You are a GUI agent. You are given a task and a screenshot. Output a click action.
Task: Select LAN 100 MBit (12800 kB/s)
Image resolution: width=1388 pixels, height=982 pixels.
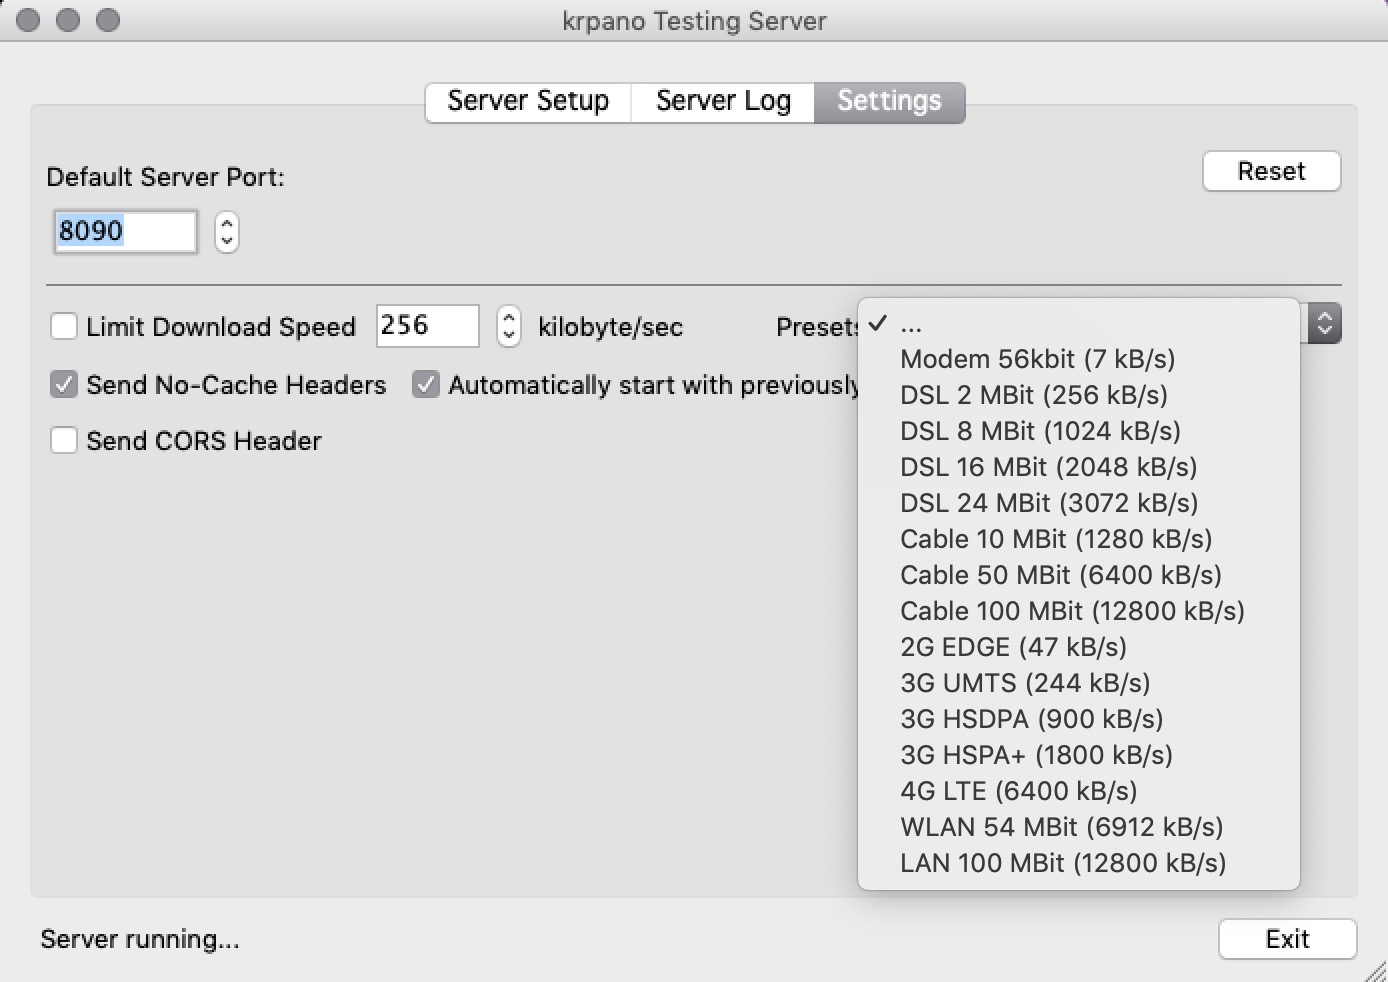pyautogui.click(x=1079, y=863)
